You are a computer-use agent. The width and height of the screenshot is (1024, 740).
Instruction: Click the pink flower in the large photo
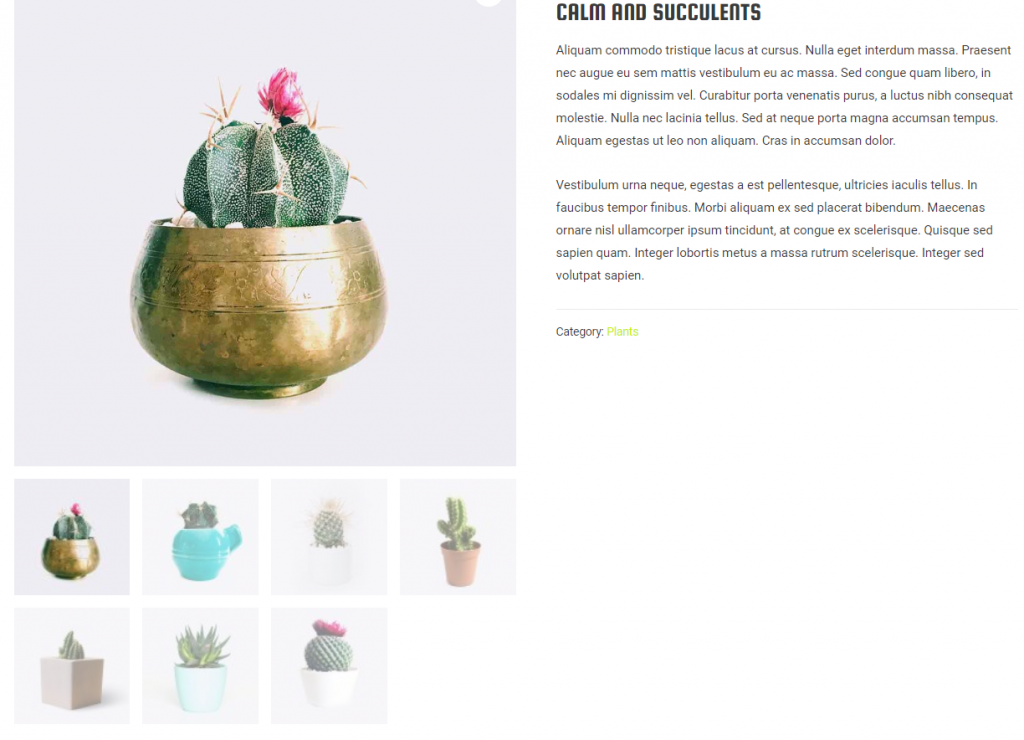point(281,93)
